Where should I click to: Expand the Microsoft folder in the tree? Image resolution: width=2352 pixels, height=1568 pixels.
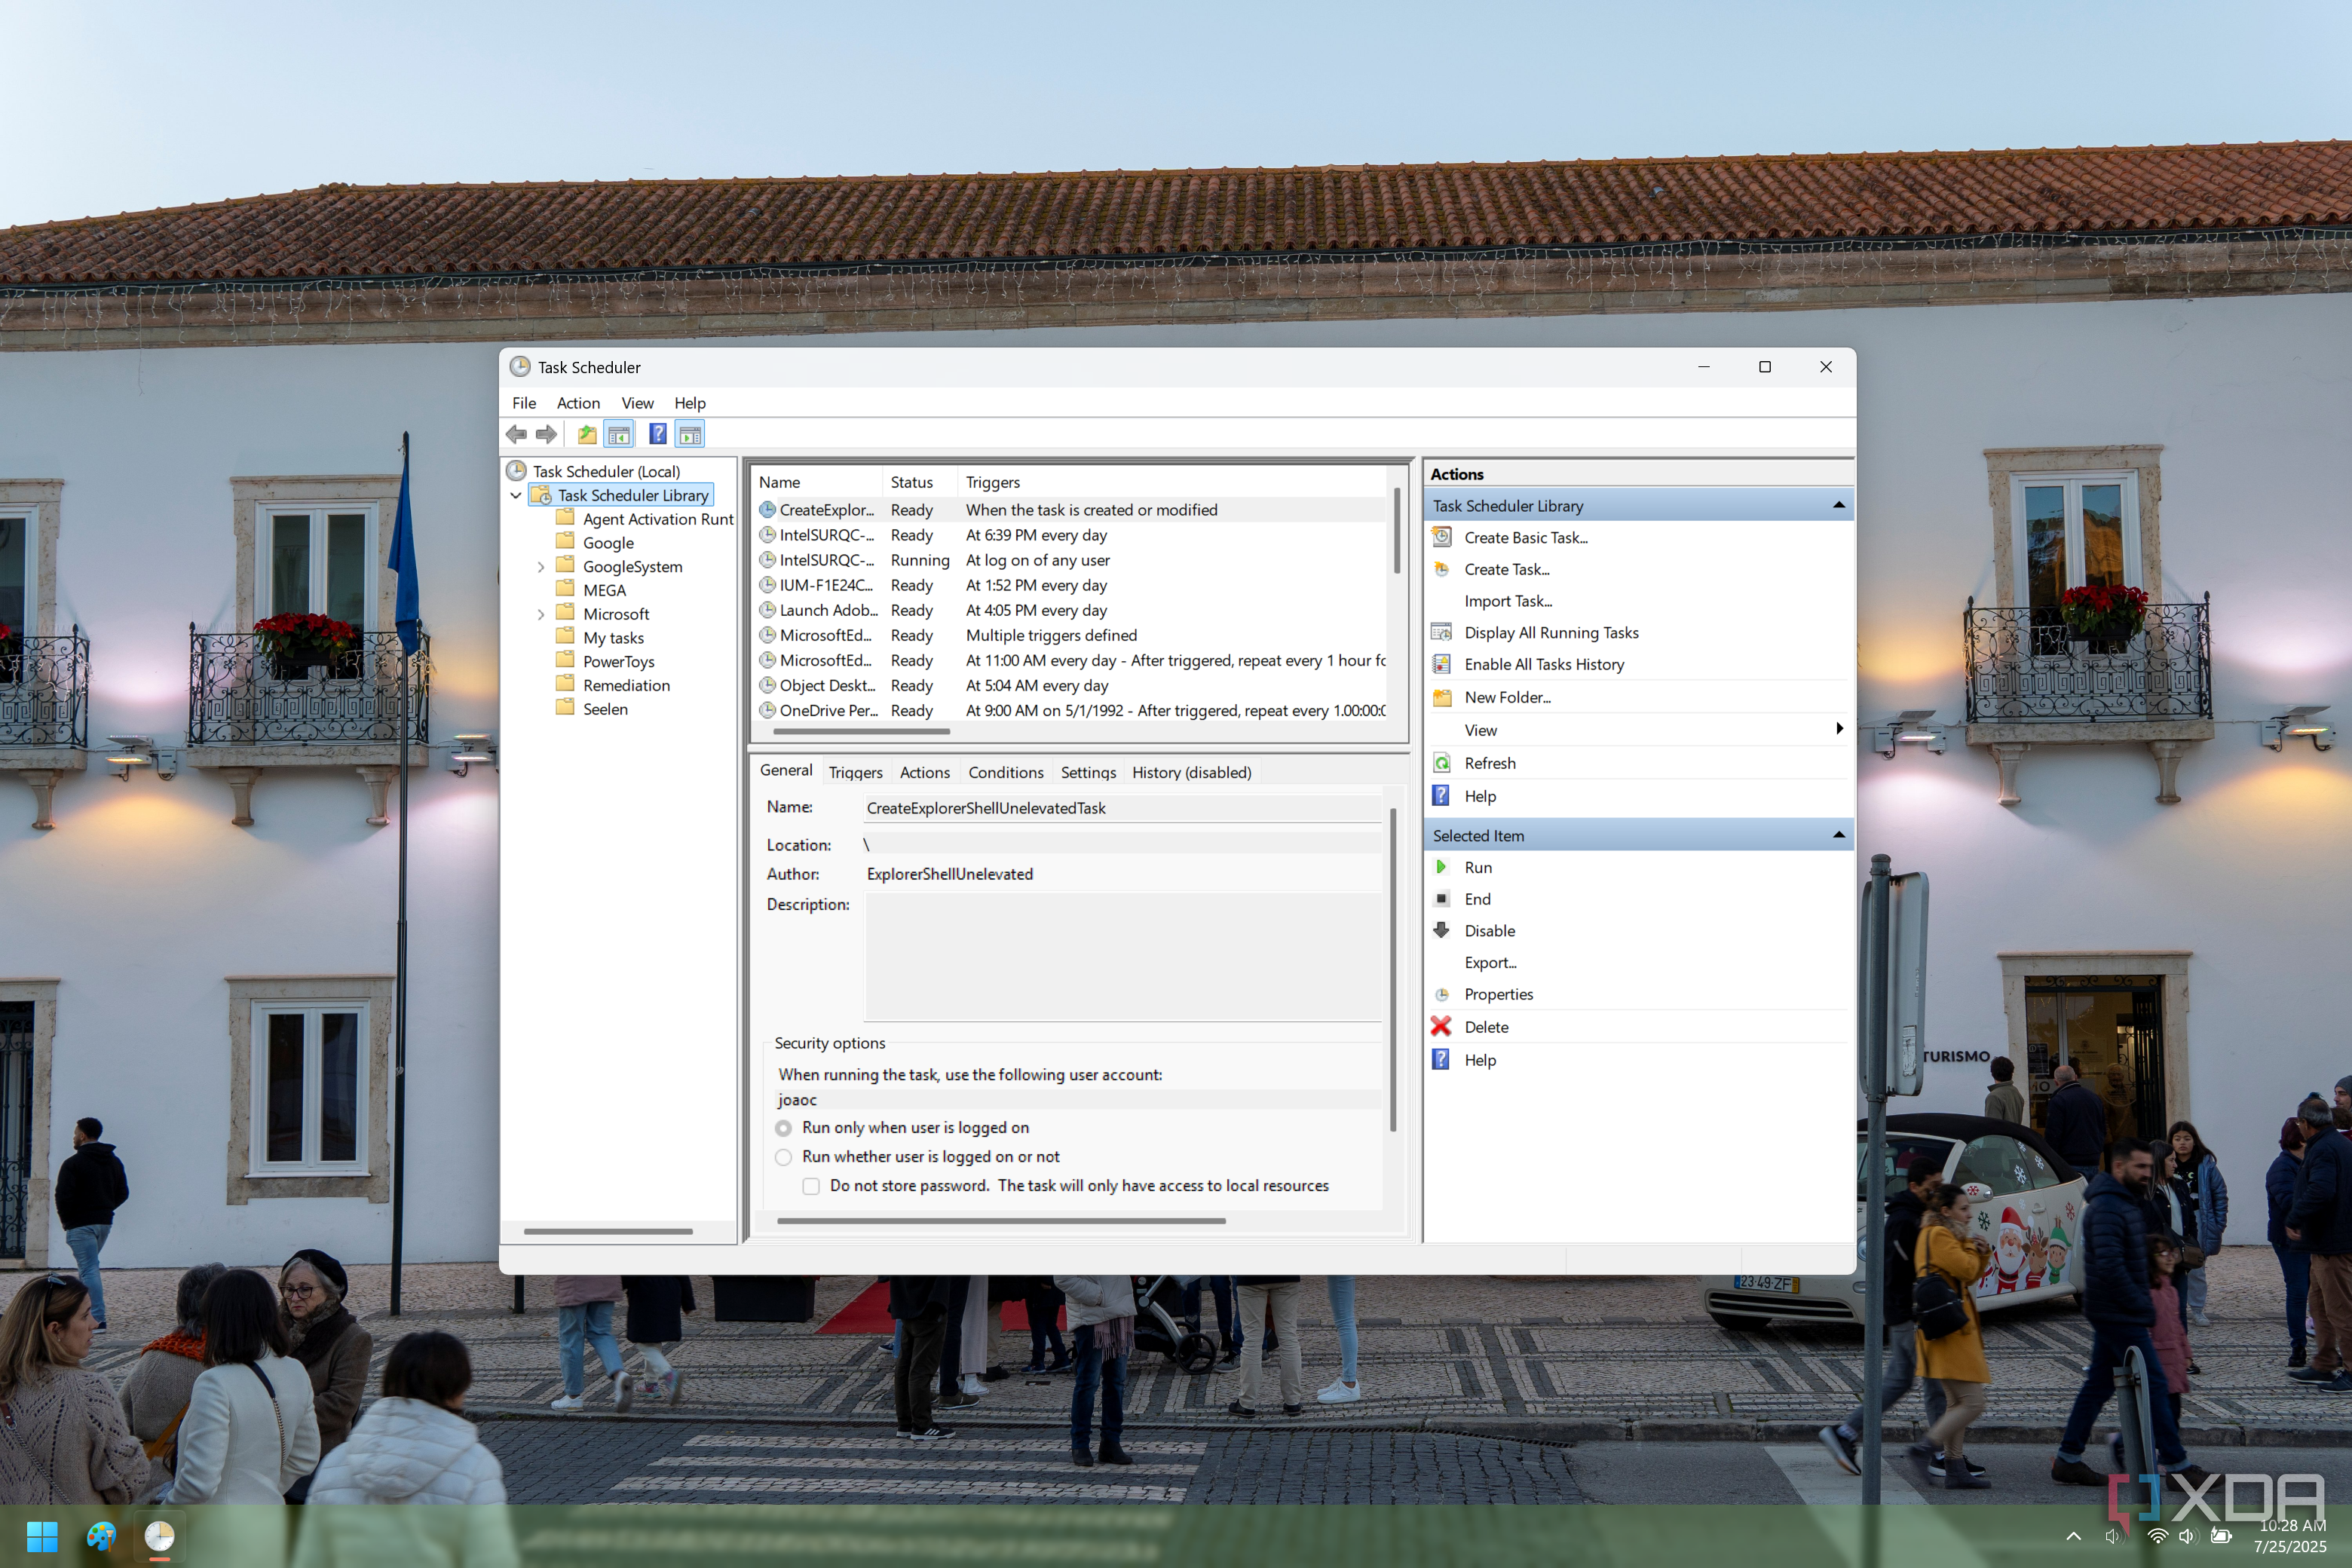pyautogui.click(x=541, y=614)
